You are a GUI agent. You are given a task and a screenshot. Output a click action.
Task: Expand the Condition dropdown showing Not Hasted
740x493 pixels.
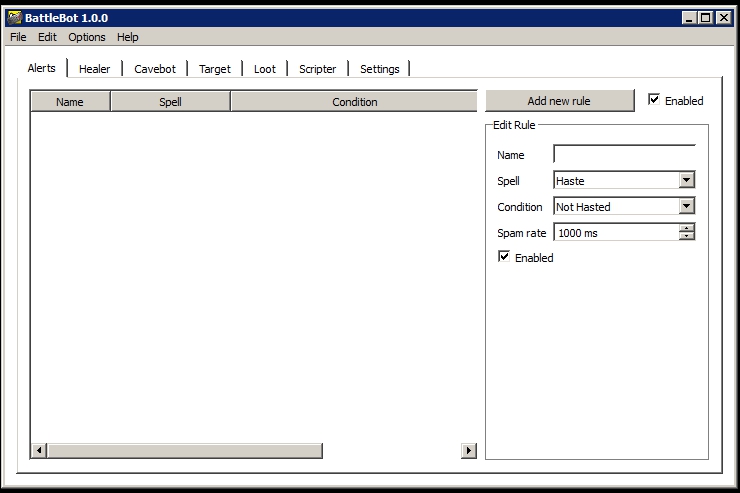686,207
